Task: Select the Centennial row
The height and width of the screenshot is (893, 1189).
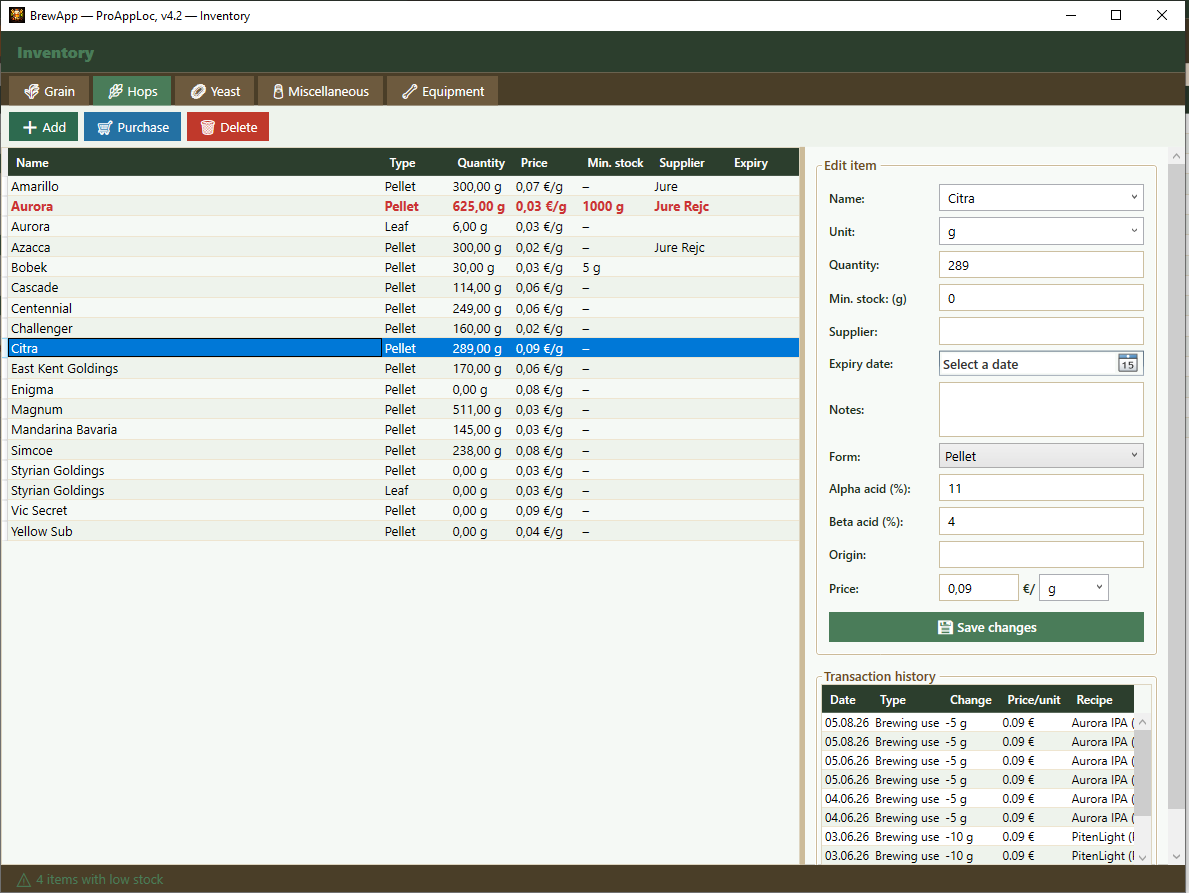Action: (403, 308)
